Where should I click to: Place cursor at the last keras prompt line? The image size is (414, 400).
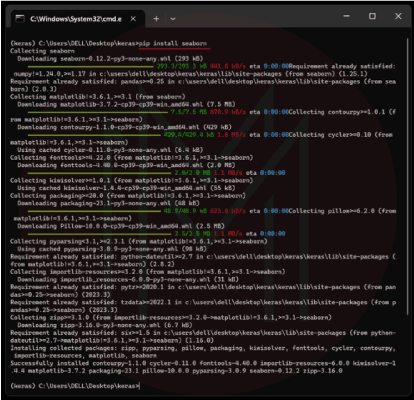75,386
